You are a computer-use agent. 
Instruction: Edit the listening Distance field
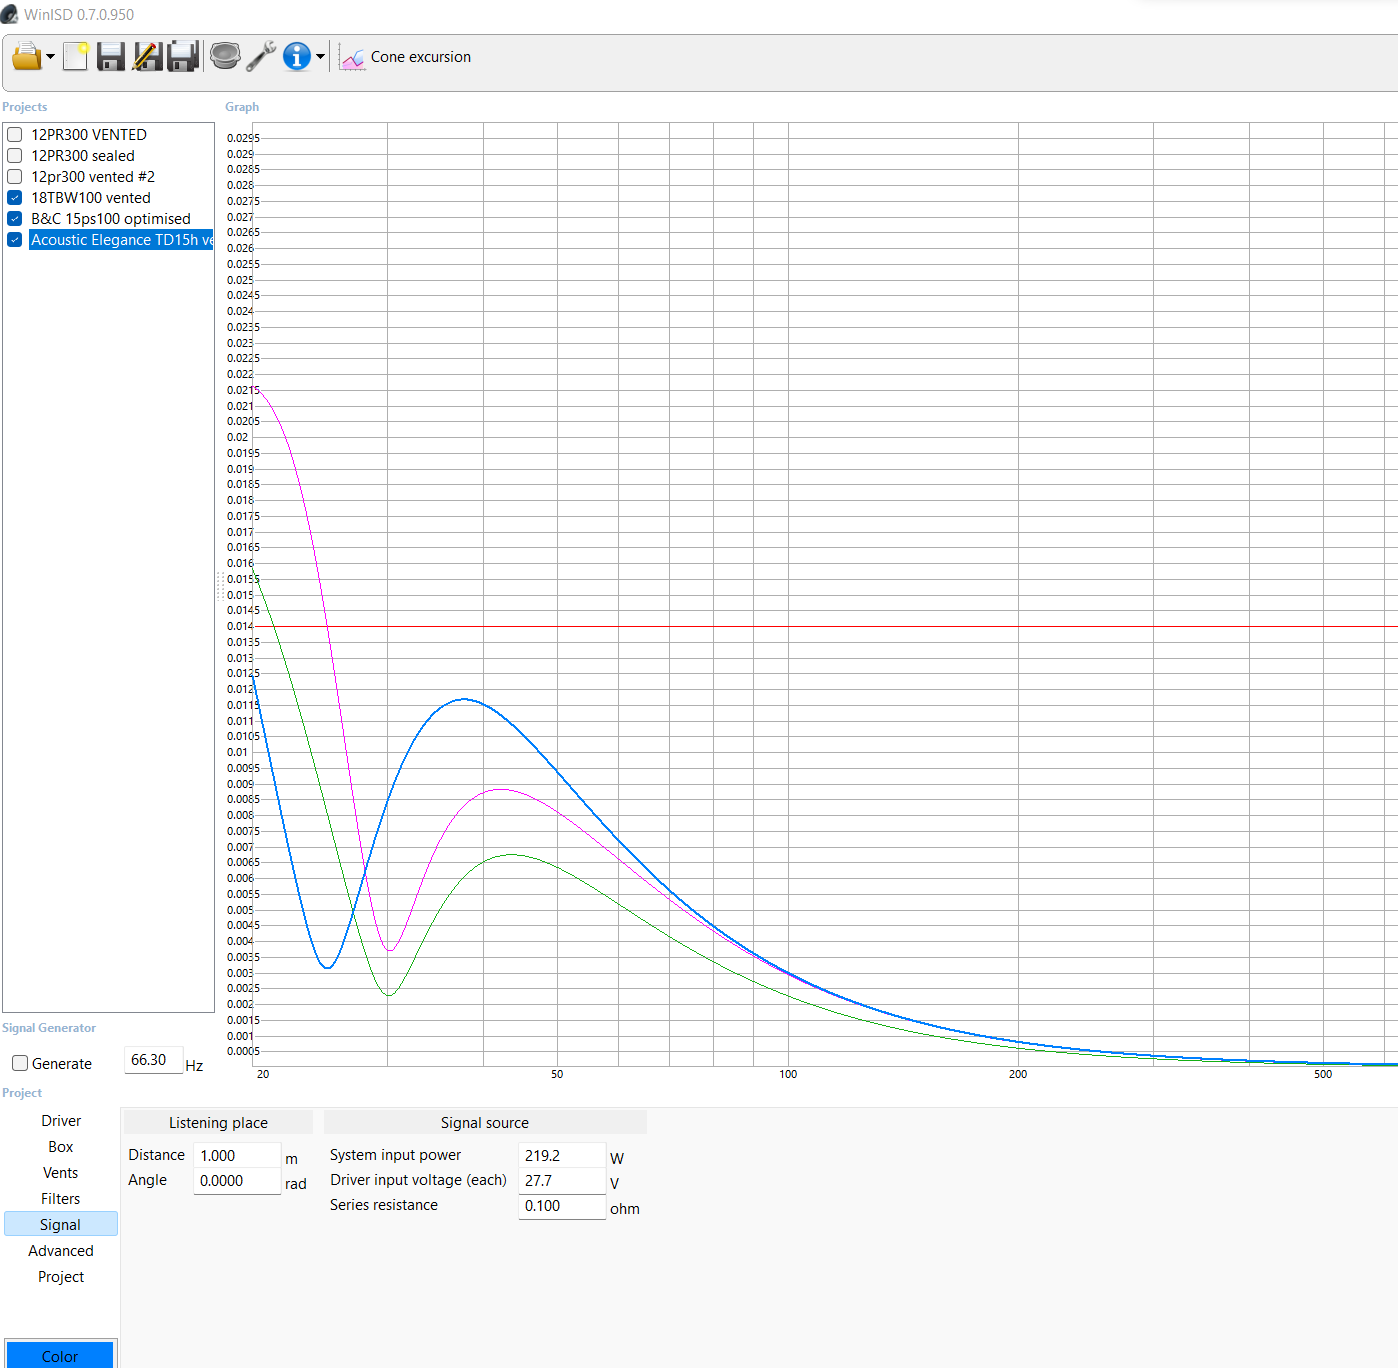[237, 1155]
